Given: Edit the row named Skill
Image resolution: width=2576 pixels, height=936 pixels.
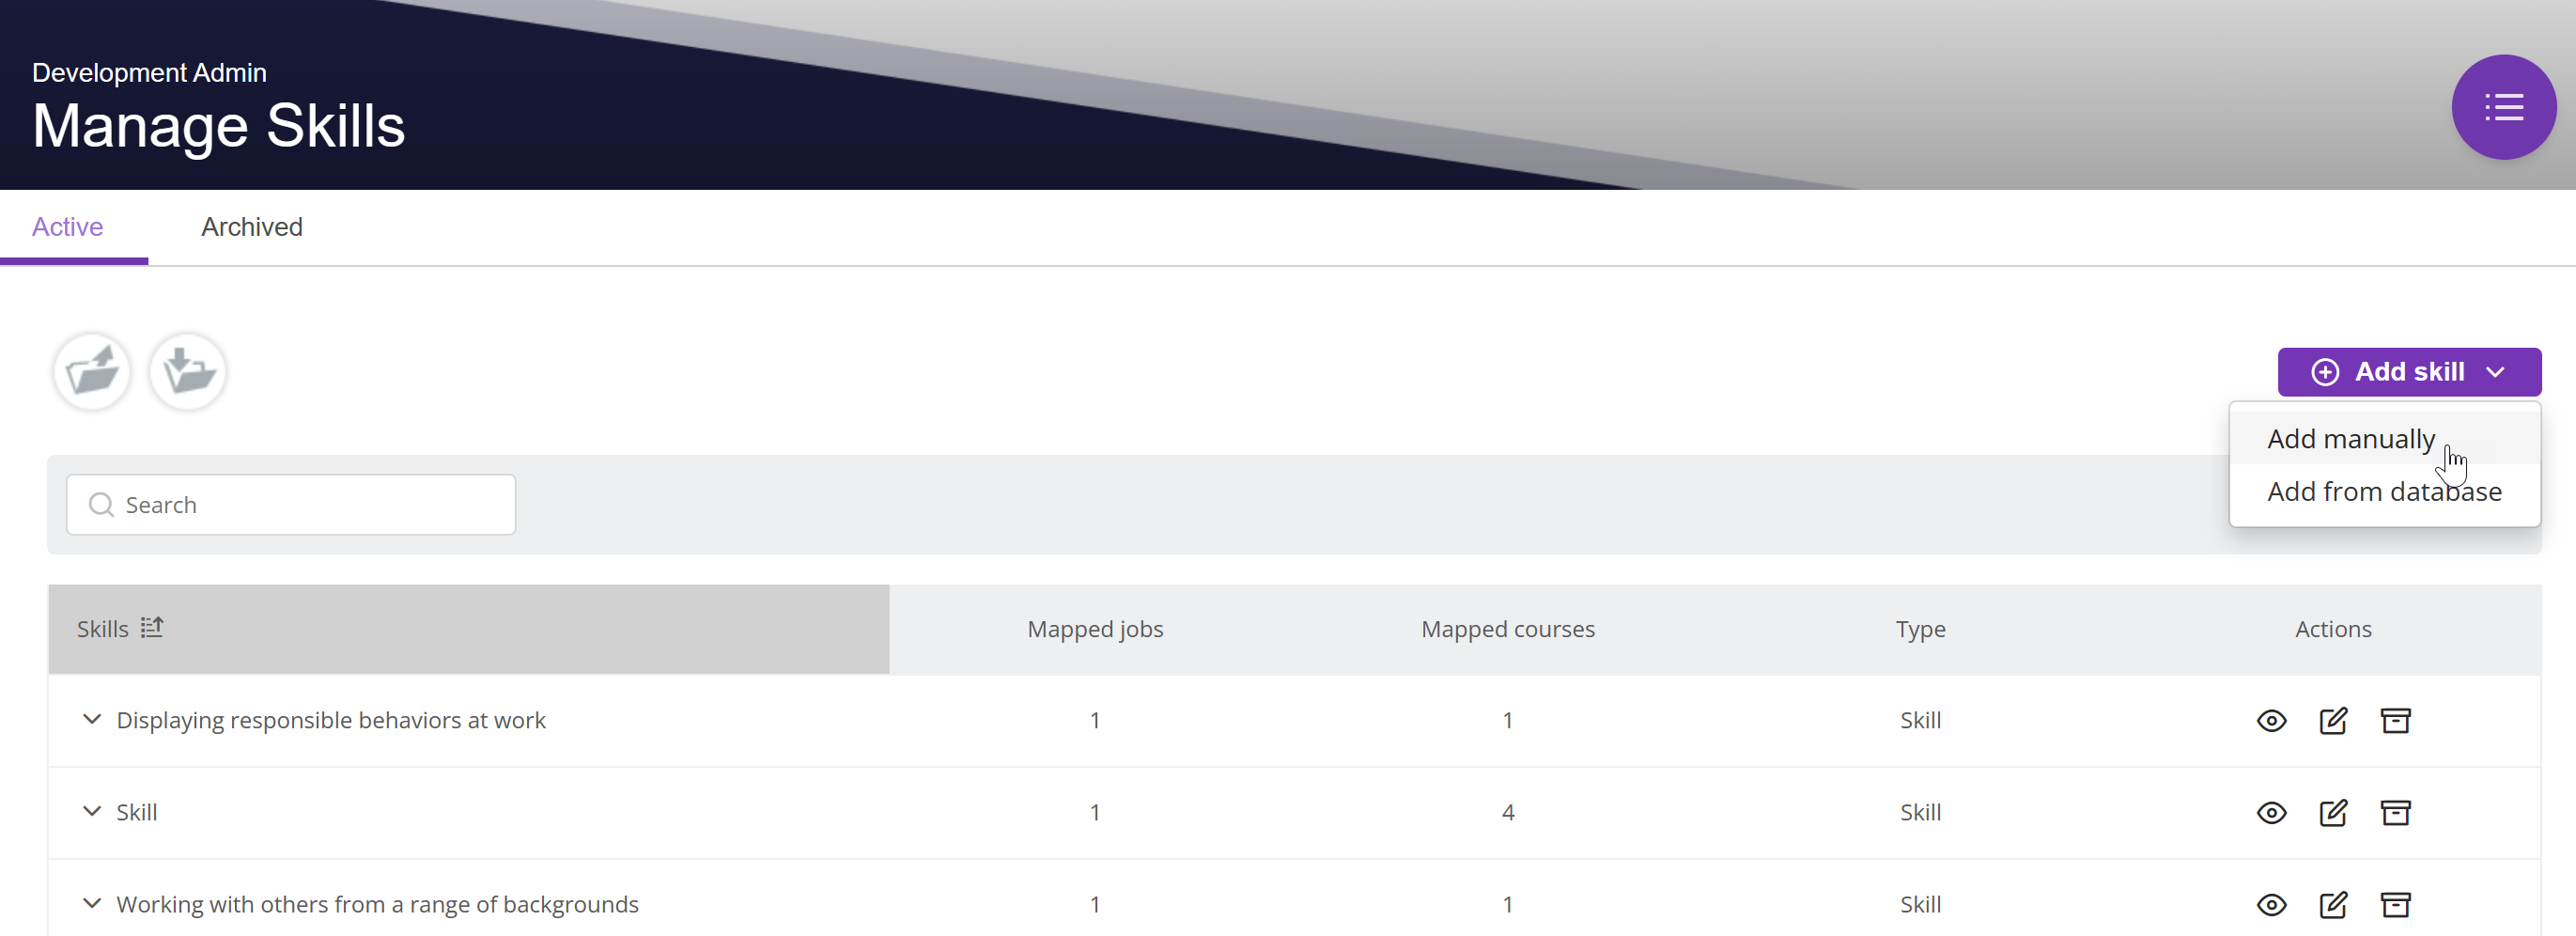Looking at the screenshot, I should pyautogui.click(x=2333, y=813).
